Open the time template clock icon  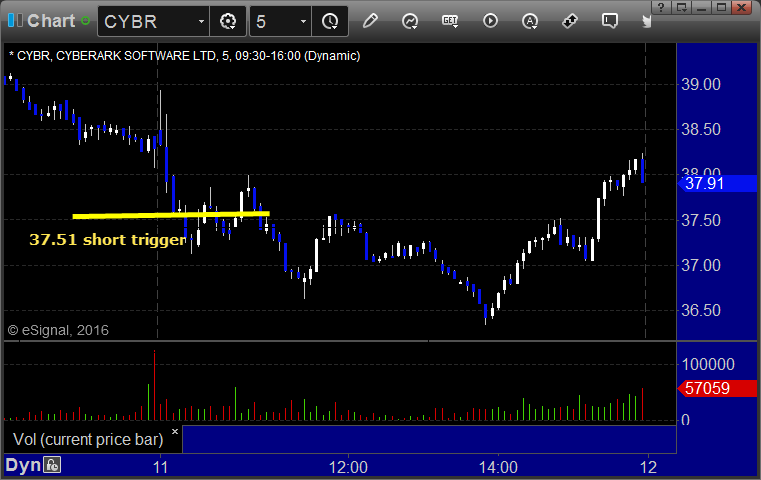(330, 21)
